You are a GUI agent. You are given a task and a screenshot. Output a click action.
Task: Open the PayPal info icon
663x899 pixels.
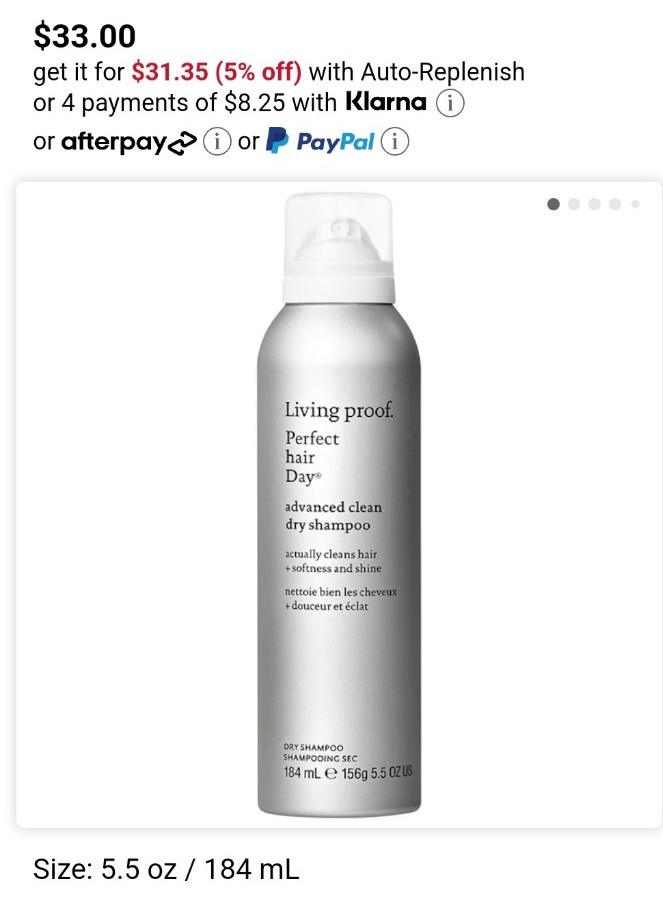point(395,142)
